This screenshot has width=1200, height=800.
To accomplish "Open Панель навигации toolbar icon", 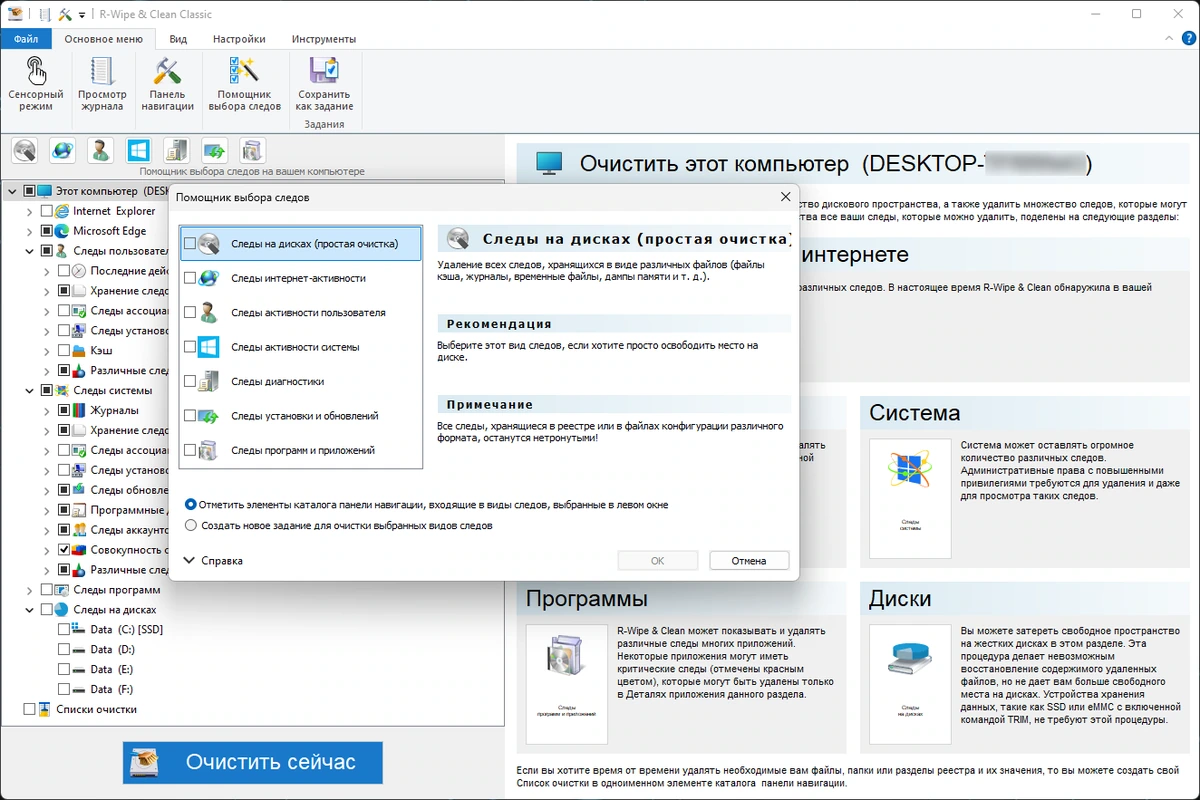I will (x=167, y=84).
